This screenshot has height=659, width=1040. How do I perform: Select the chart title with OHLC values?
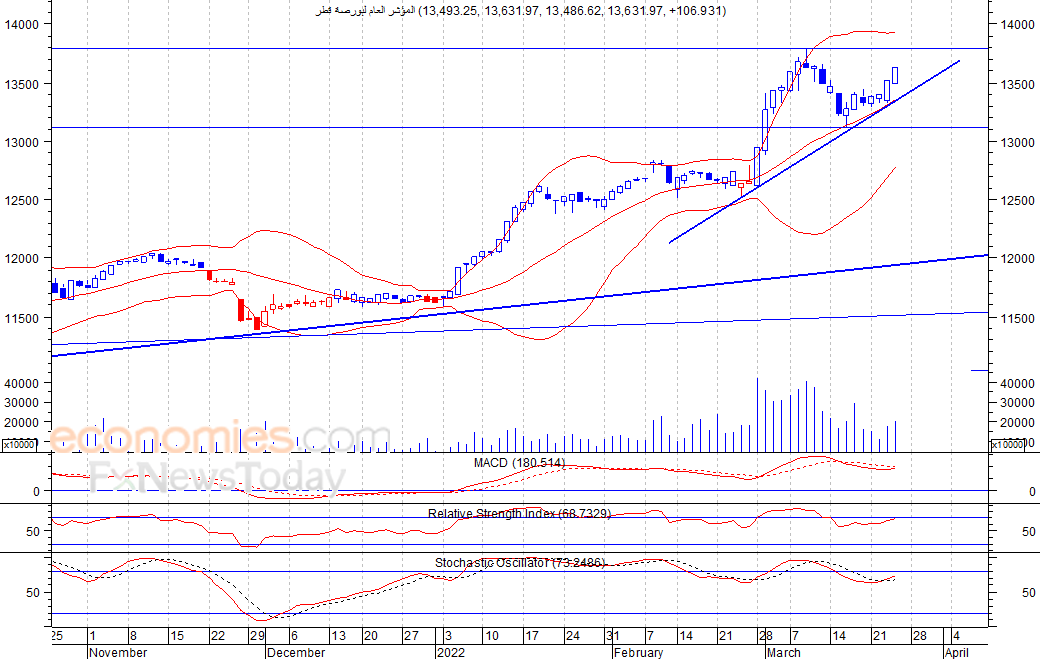point(521,11)
